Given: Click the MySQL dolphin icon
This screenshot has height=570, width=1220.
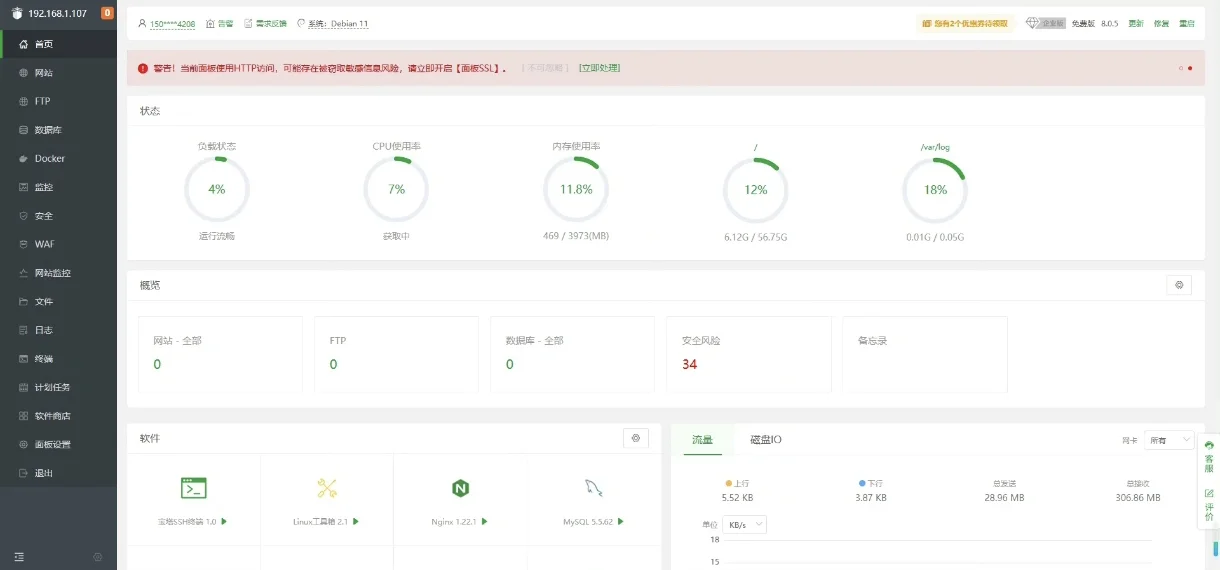Looking at the screenshot, I should point(594,488).
